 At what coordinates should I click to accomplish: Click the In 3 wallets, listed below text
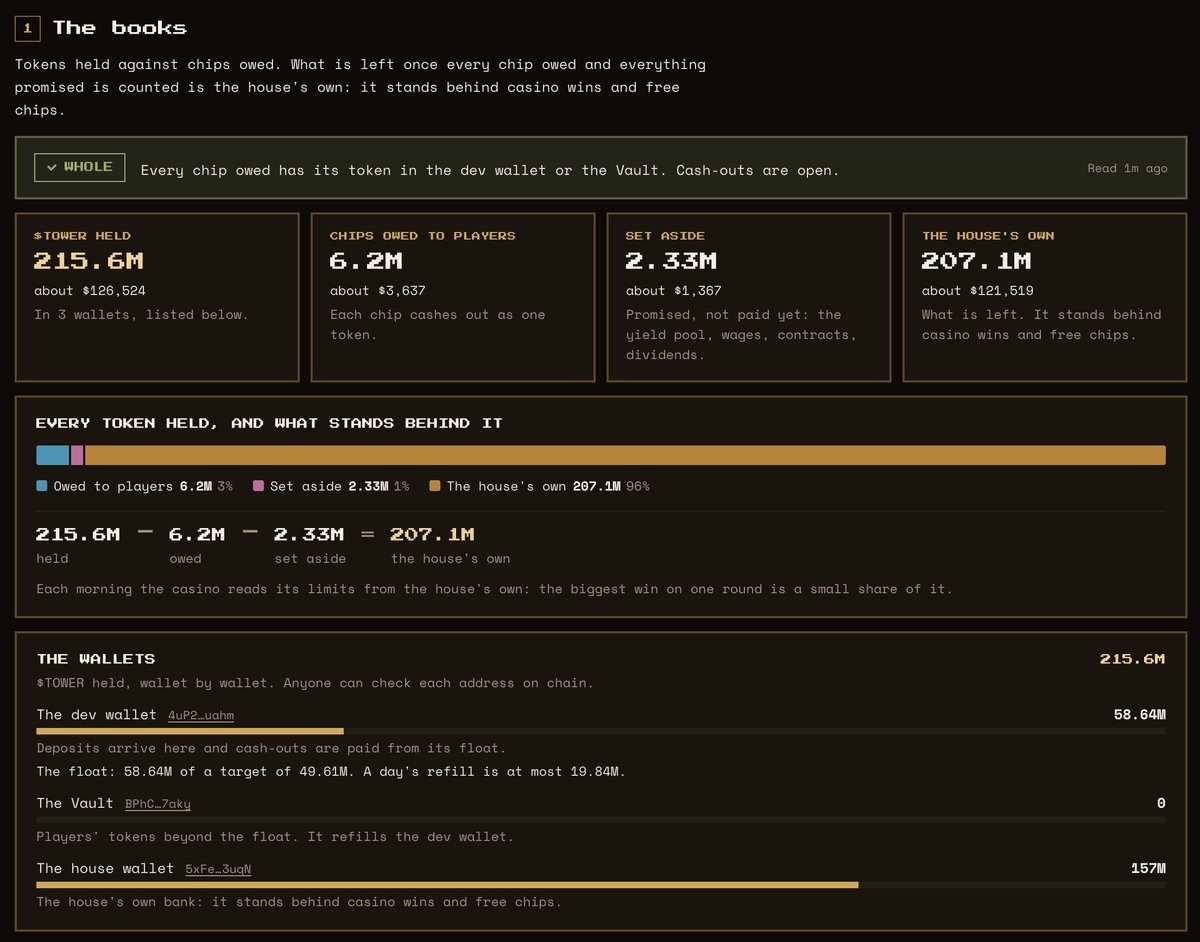coord(141,314)
